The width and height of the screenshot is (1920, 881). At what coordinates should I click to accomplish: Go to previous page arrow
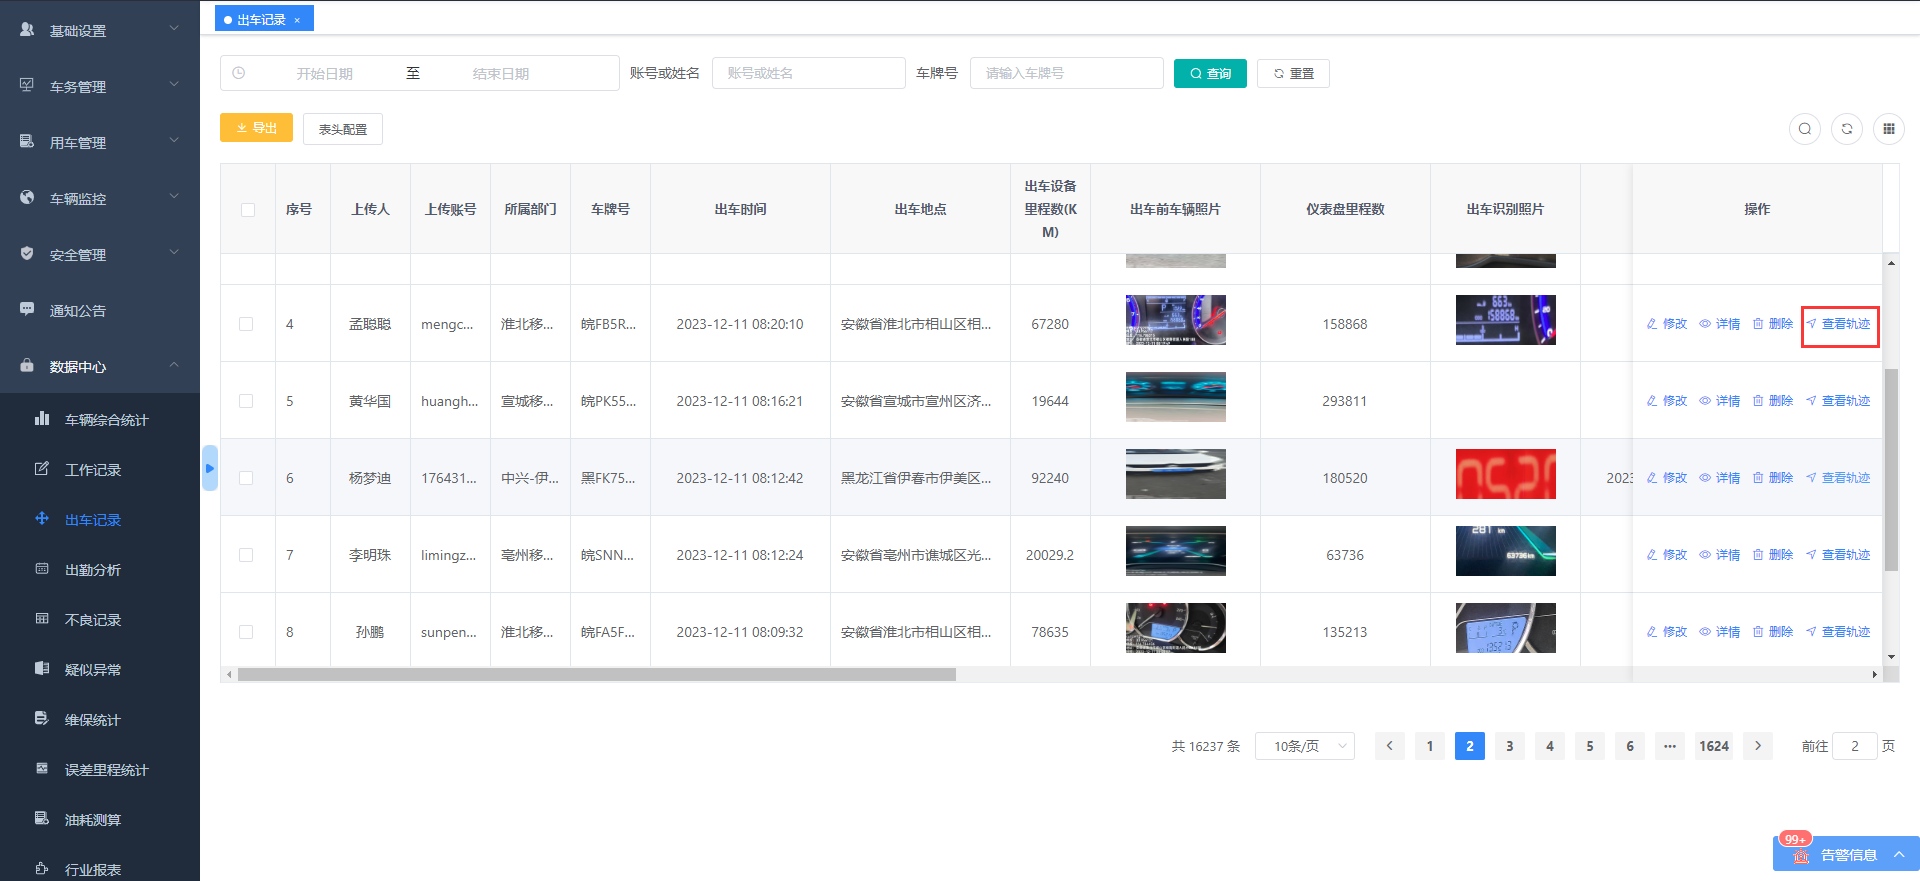point(1390,746)
